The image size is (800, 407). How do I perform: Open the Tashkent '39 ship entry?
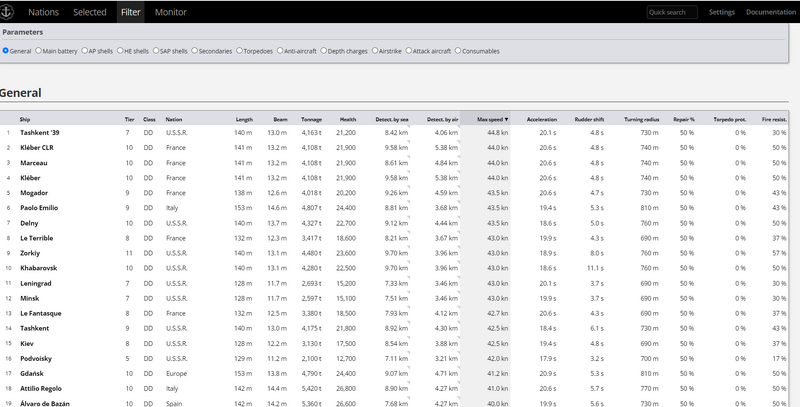click(x=40, y=133)
